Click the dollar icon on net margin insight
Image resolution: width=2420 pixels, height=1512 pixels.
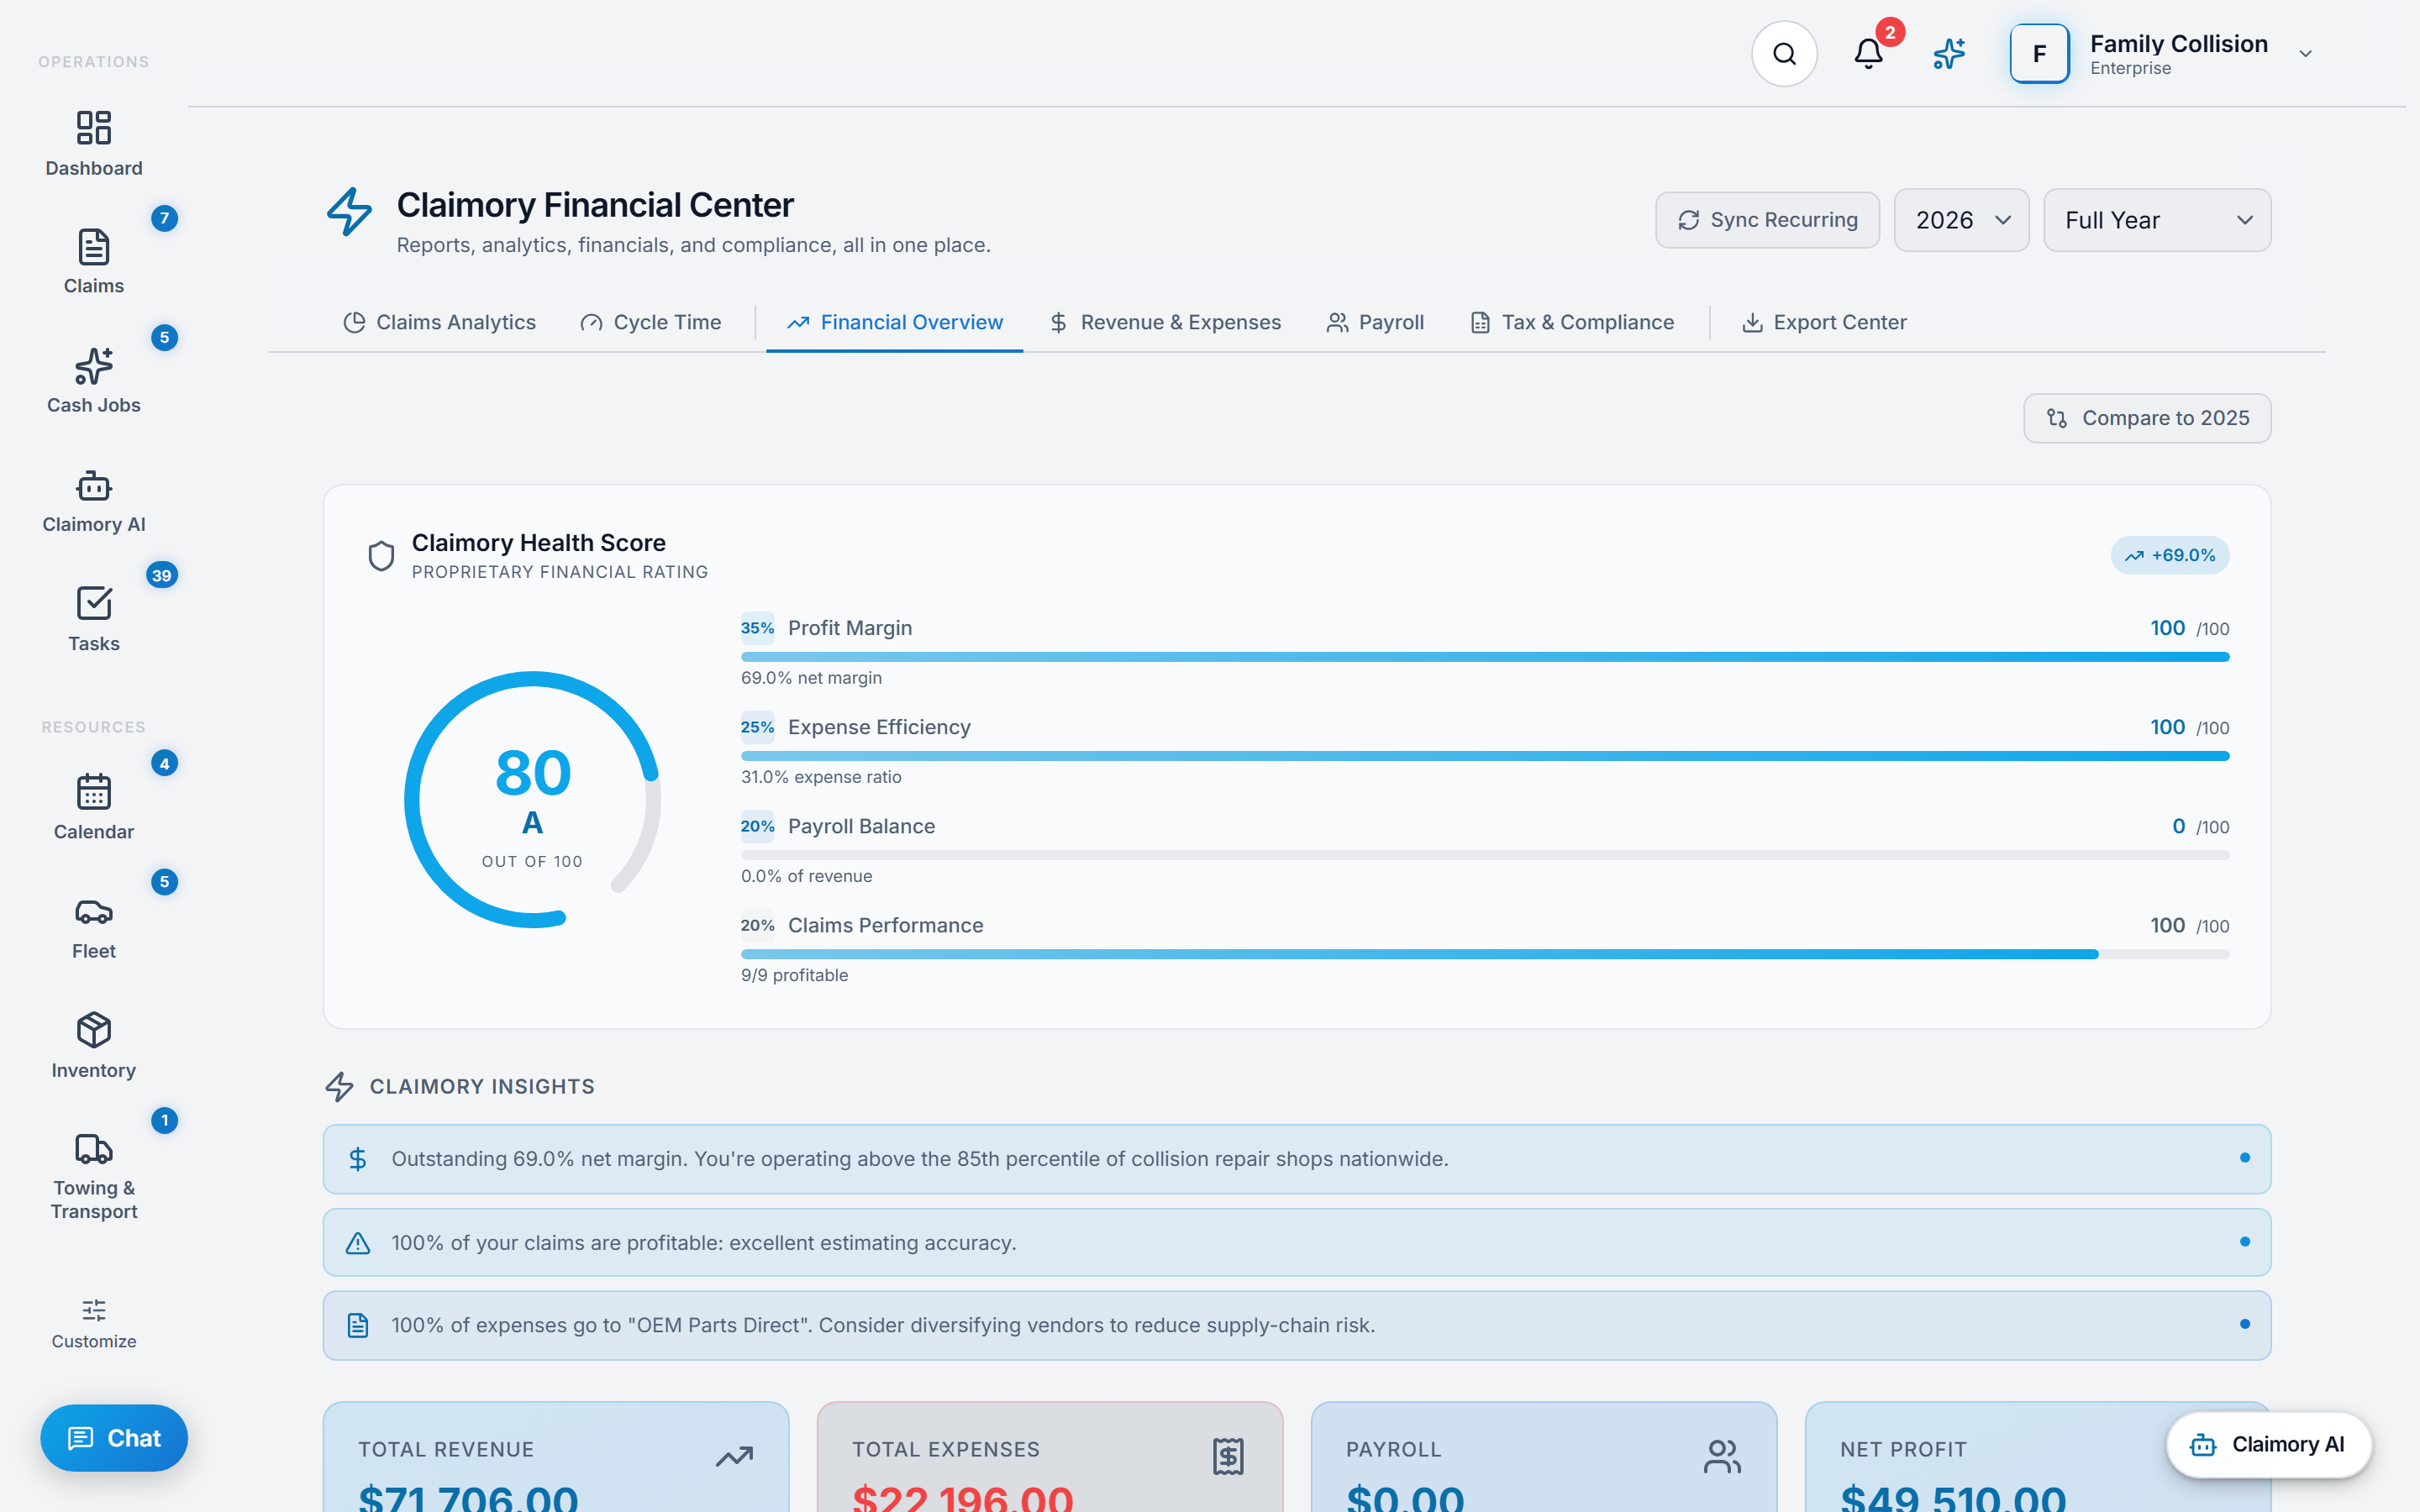pos(357,1159)
